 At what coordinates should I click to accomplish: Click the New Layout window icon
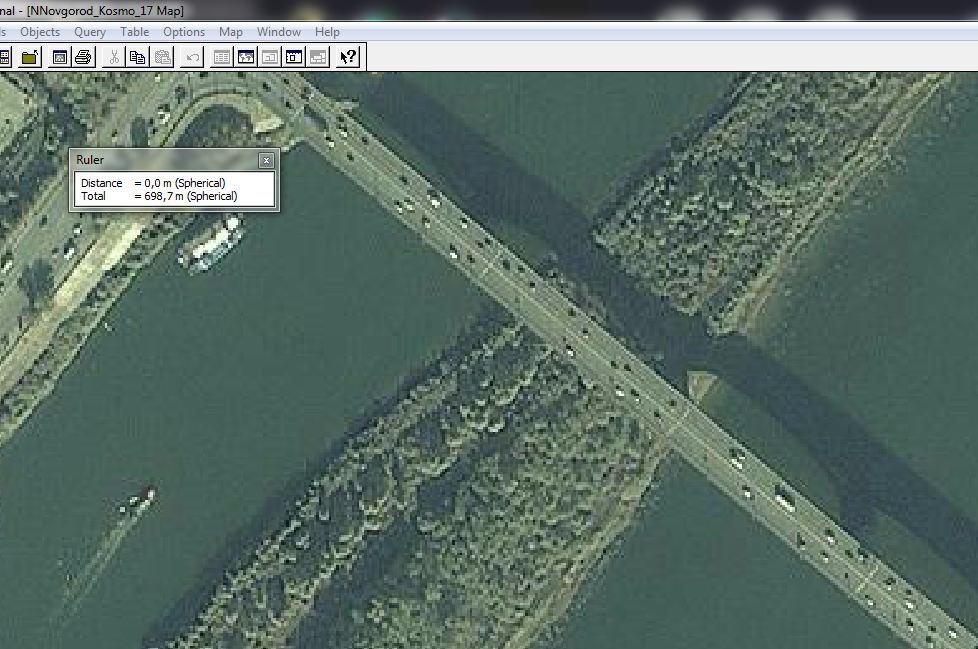tap(294, 57)
